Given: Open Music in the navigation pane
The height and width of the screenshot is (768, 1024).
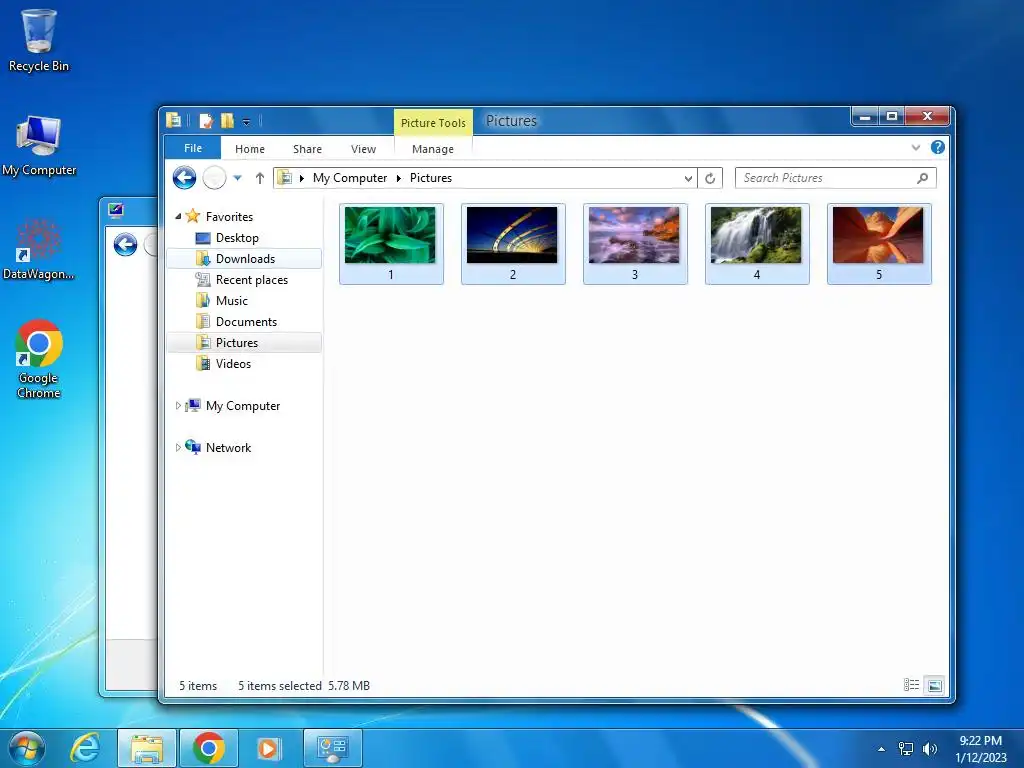Looking at the screenshot, I should pyautogui.click(x=231, y=300).
